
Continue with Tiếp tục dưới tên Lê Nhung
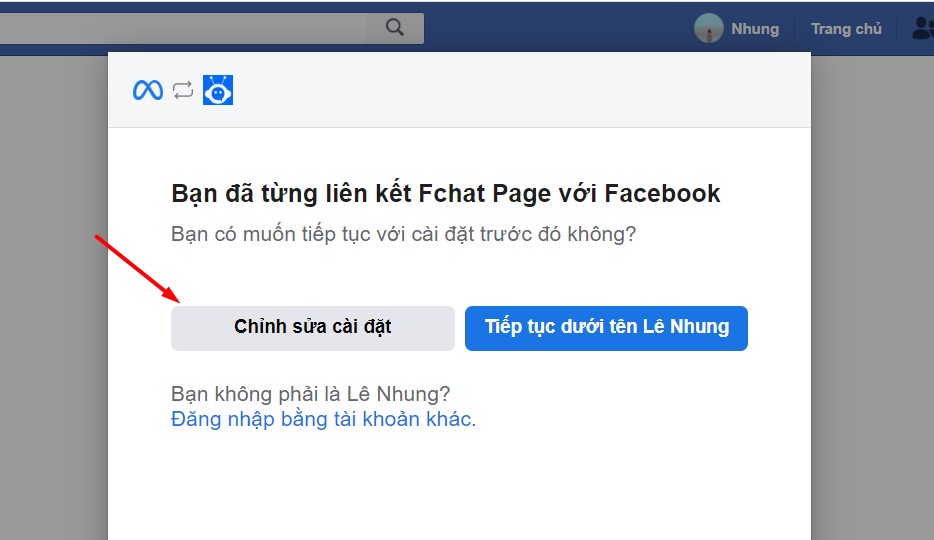(606, 327)
